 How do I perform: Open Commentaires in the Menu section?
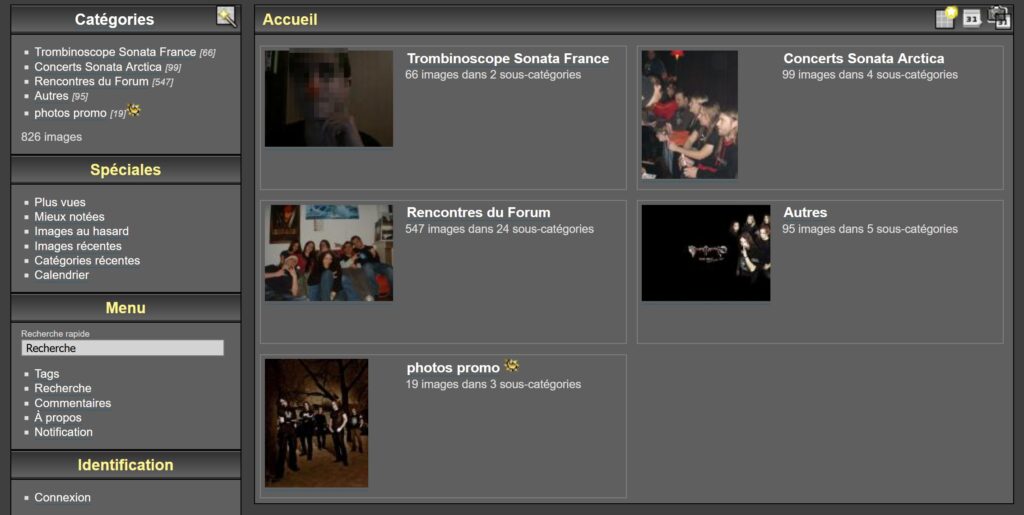point(72,403)
